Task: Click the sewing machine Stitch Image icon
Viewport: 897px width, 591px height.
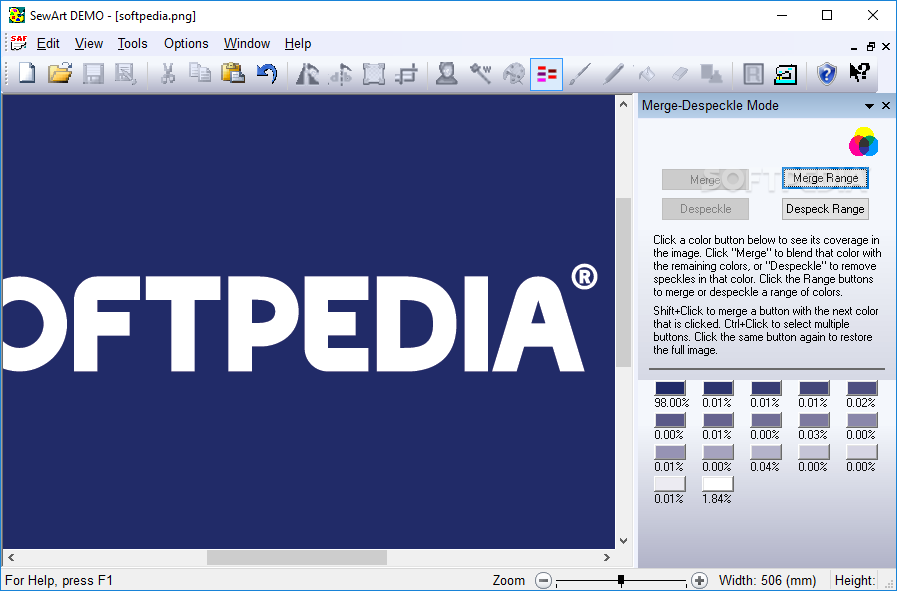Action: 785,74
